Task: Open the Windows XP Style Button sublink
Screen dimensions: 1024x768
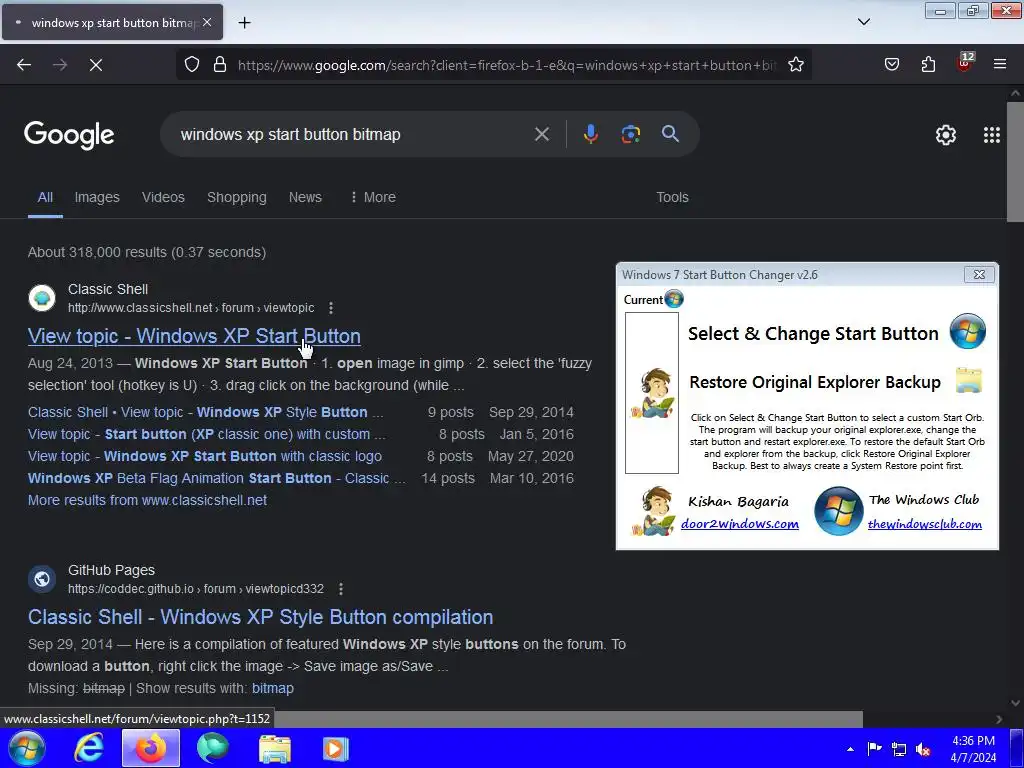Action: pyautogui.click(x=206, y=412)
